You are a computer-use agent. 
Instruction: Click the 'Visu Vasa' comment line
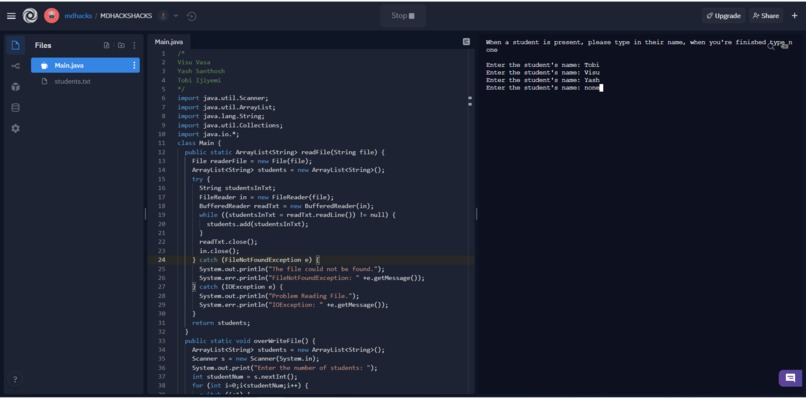[194, 62]
